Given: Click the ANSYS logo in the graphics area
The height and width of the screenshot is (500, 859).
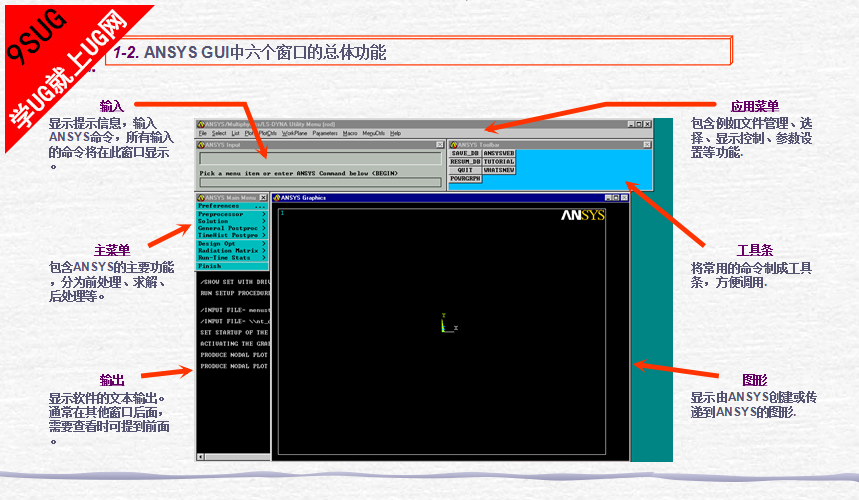Looking at the screenshot, I should pyautogui.click(x=583, y=215).
